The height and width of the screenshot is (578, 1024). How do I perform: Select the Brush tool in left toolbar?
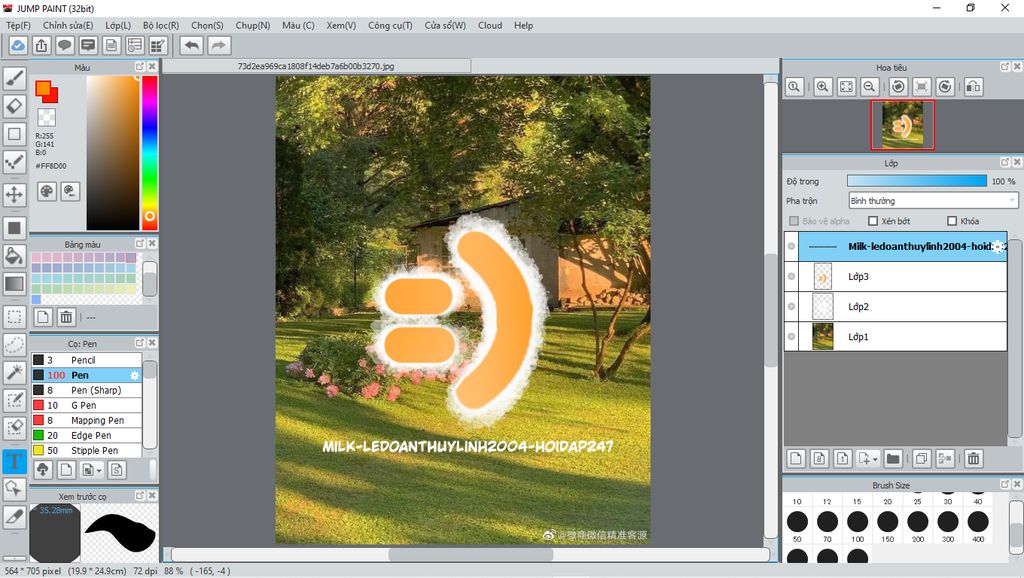coord(14,78)
